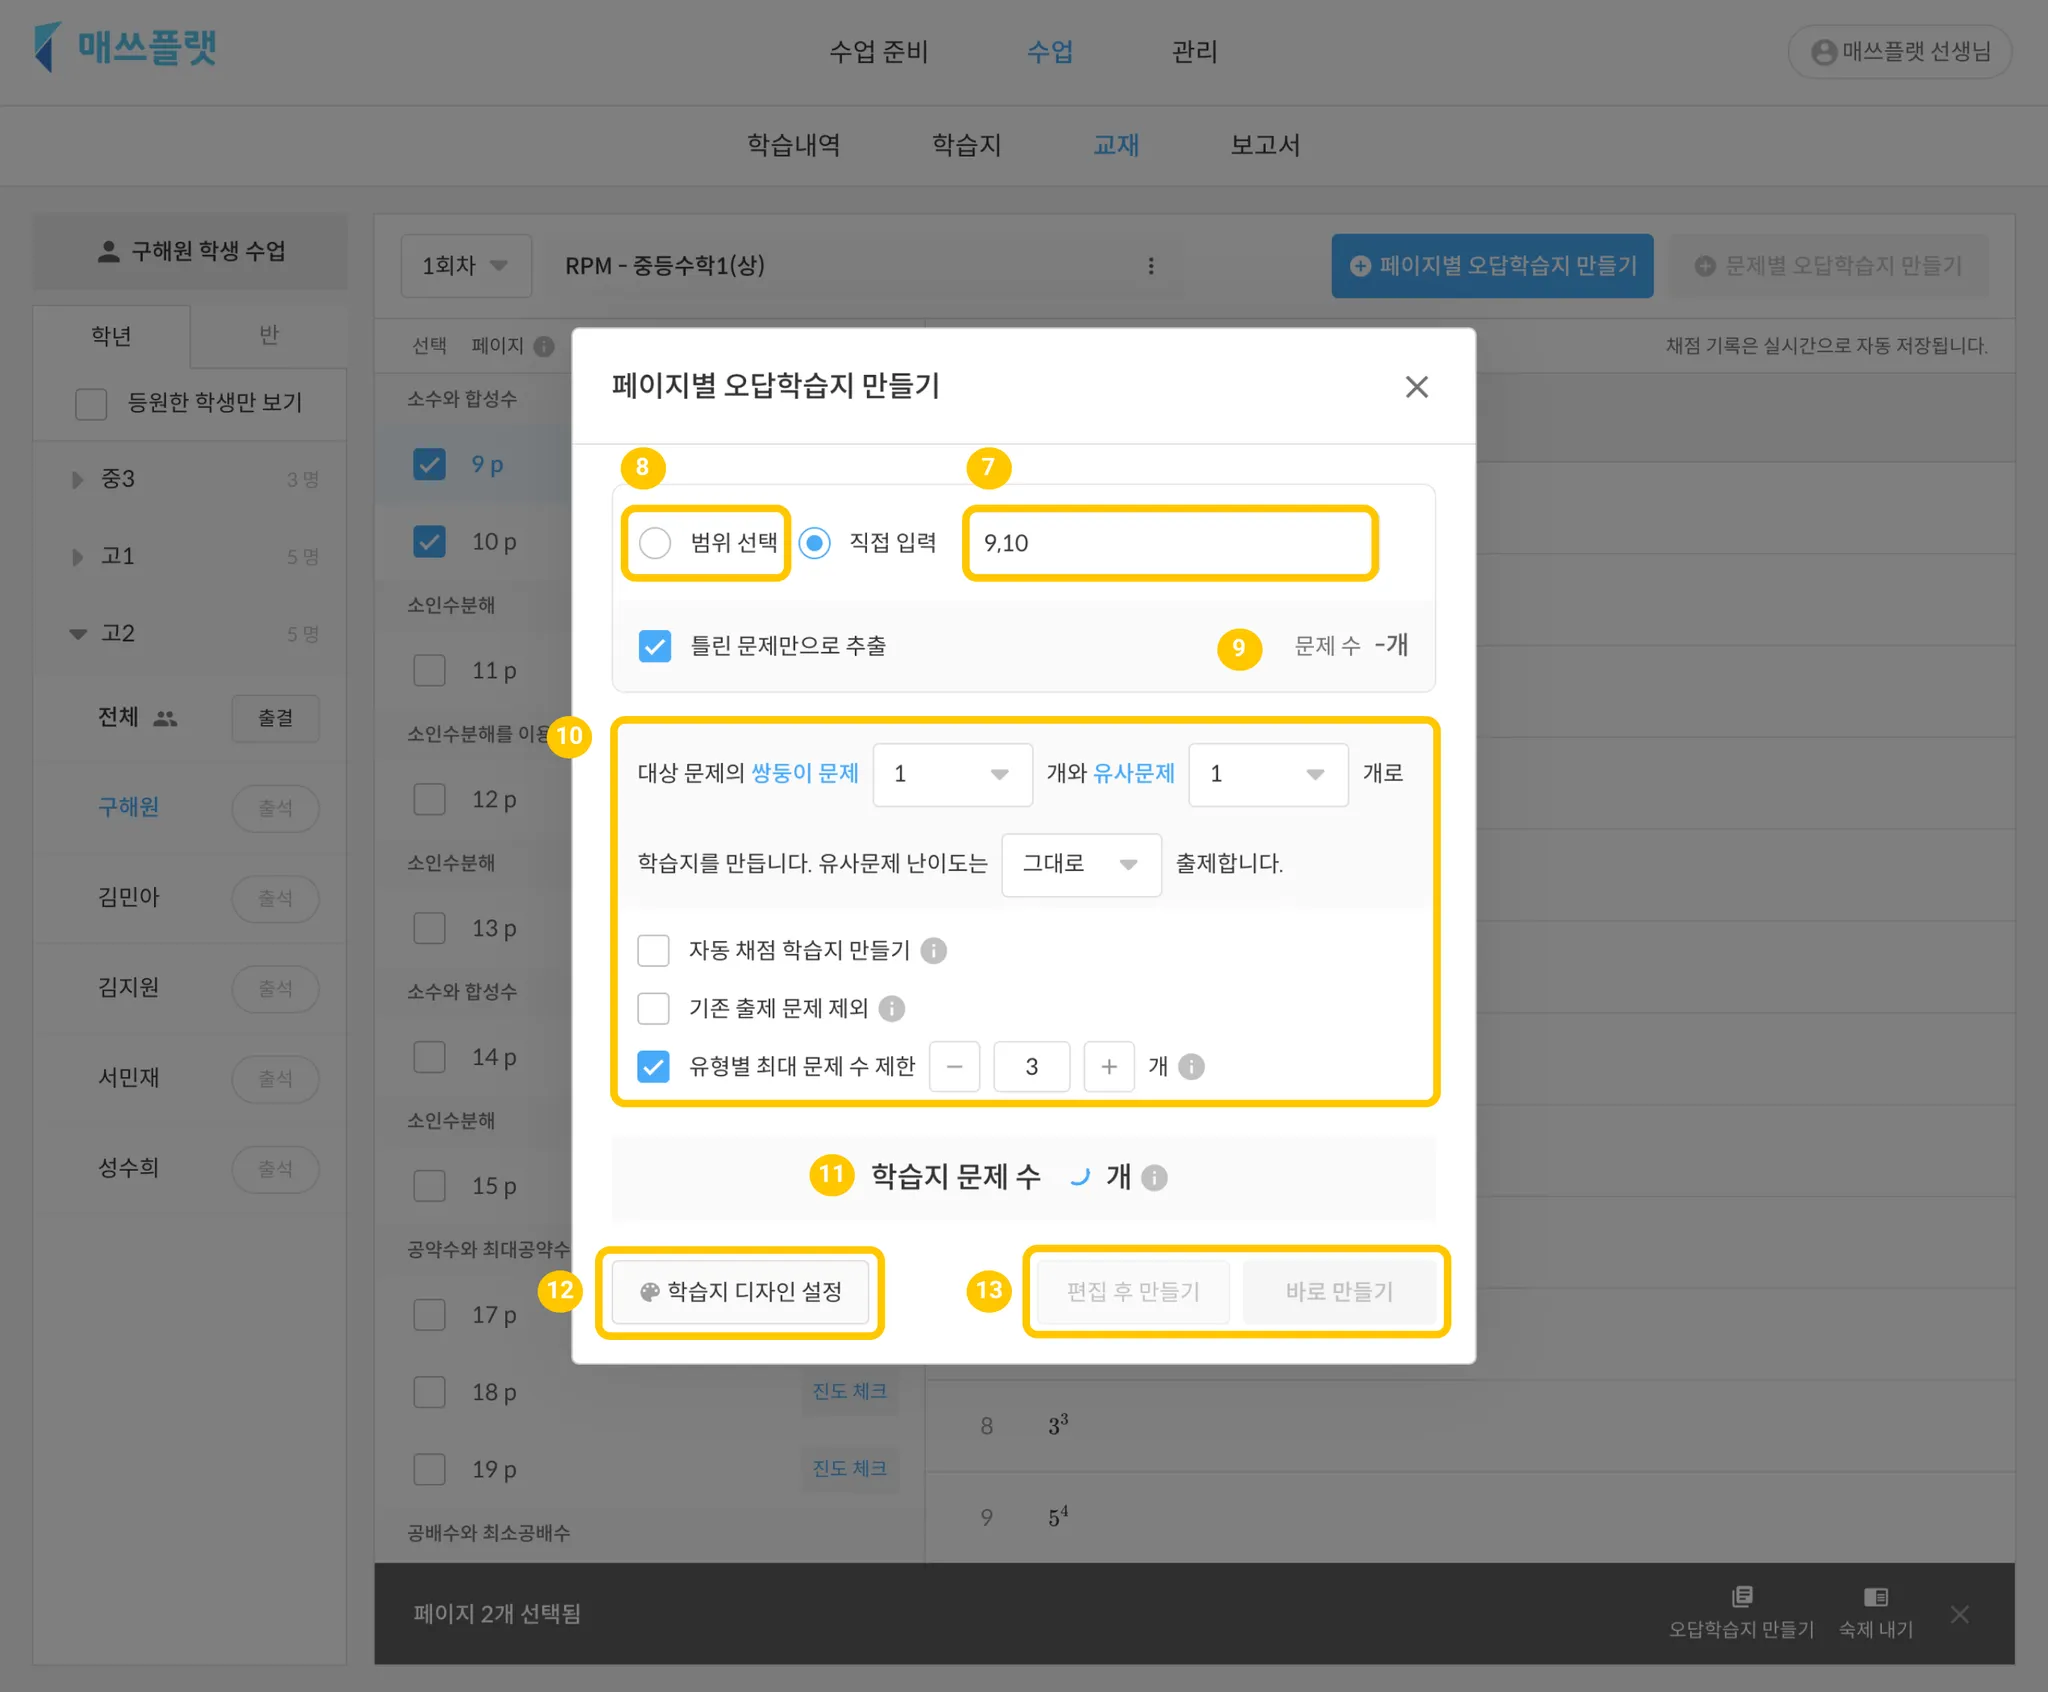Select the 범위 선택 radio button
Viewport: 2048px width, 1692px height.
[655, 543]
